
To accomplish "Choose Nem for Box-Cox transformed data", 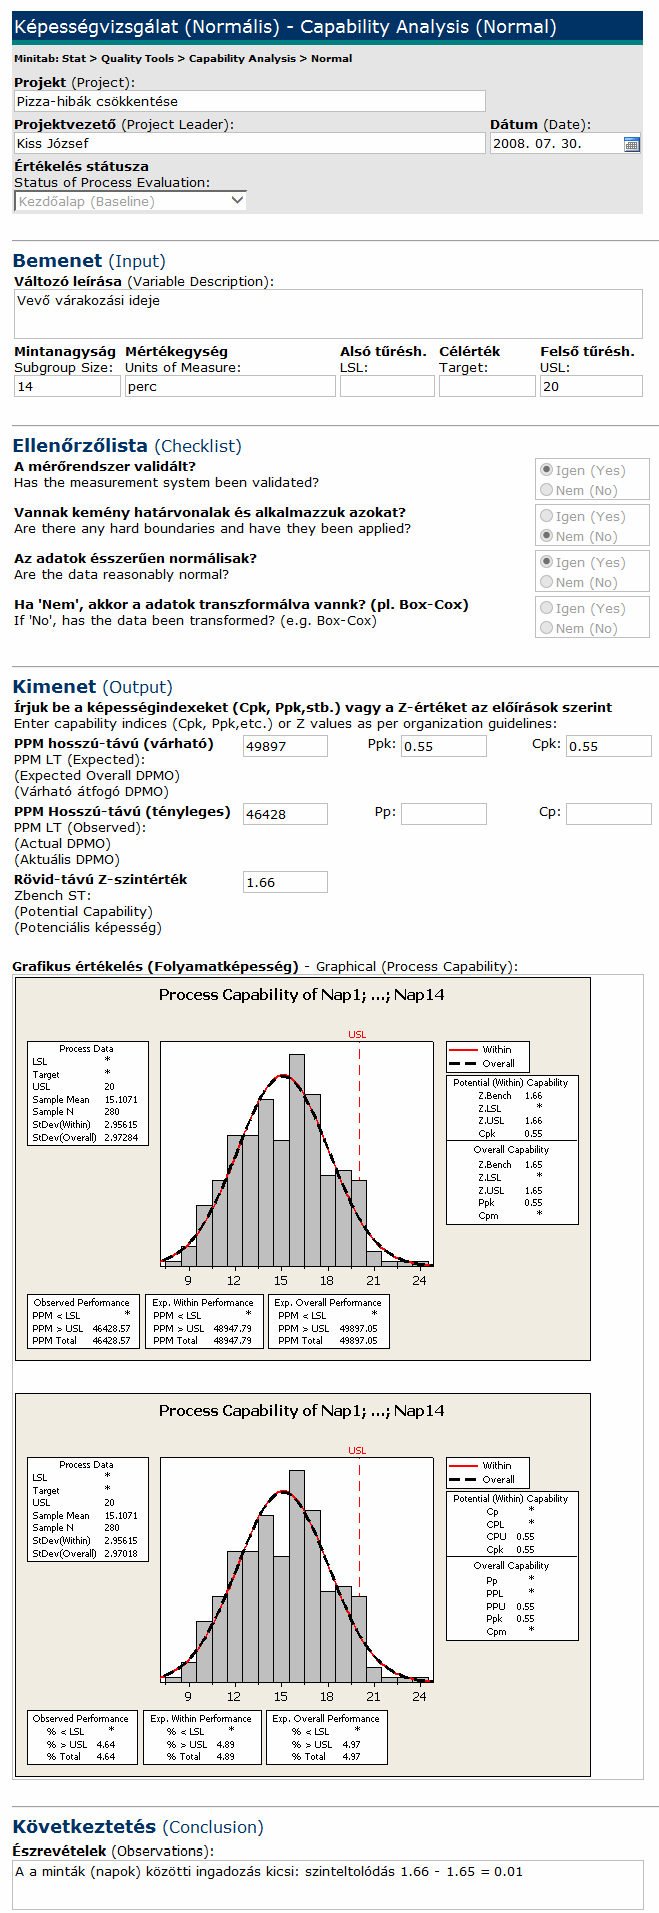I will tap(546, 628).
